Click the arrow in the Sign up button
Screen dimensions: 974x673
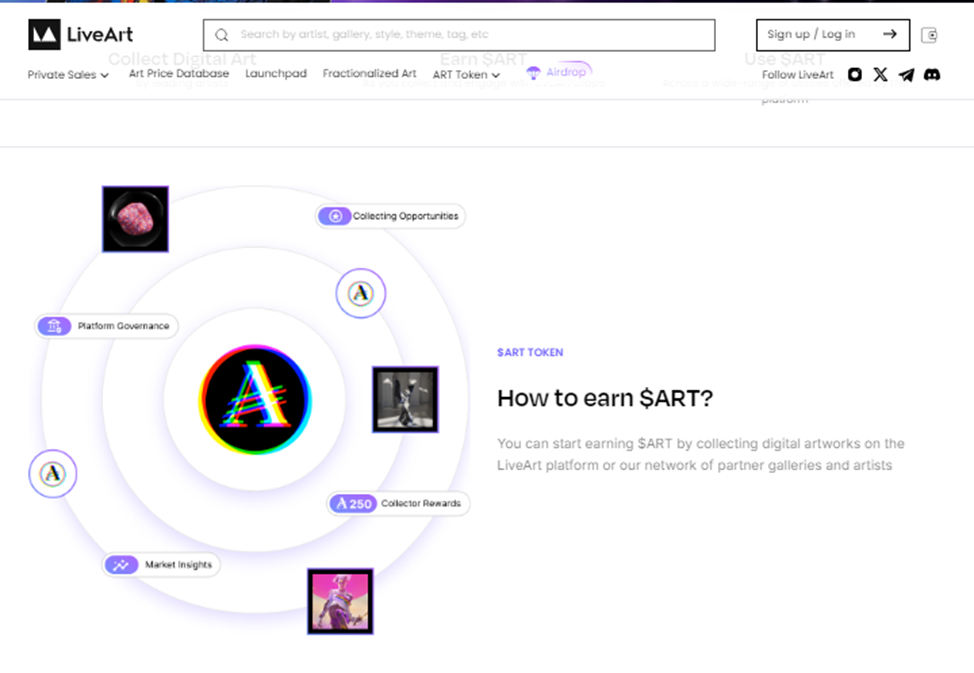click(890, 34)
